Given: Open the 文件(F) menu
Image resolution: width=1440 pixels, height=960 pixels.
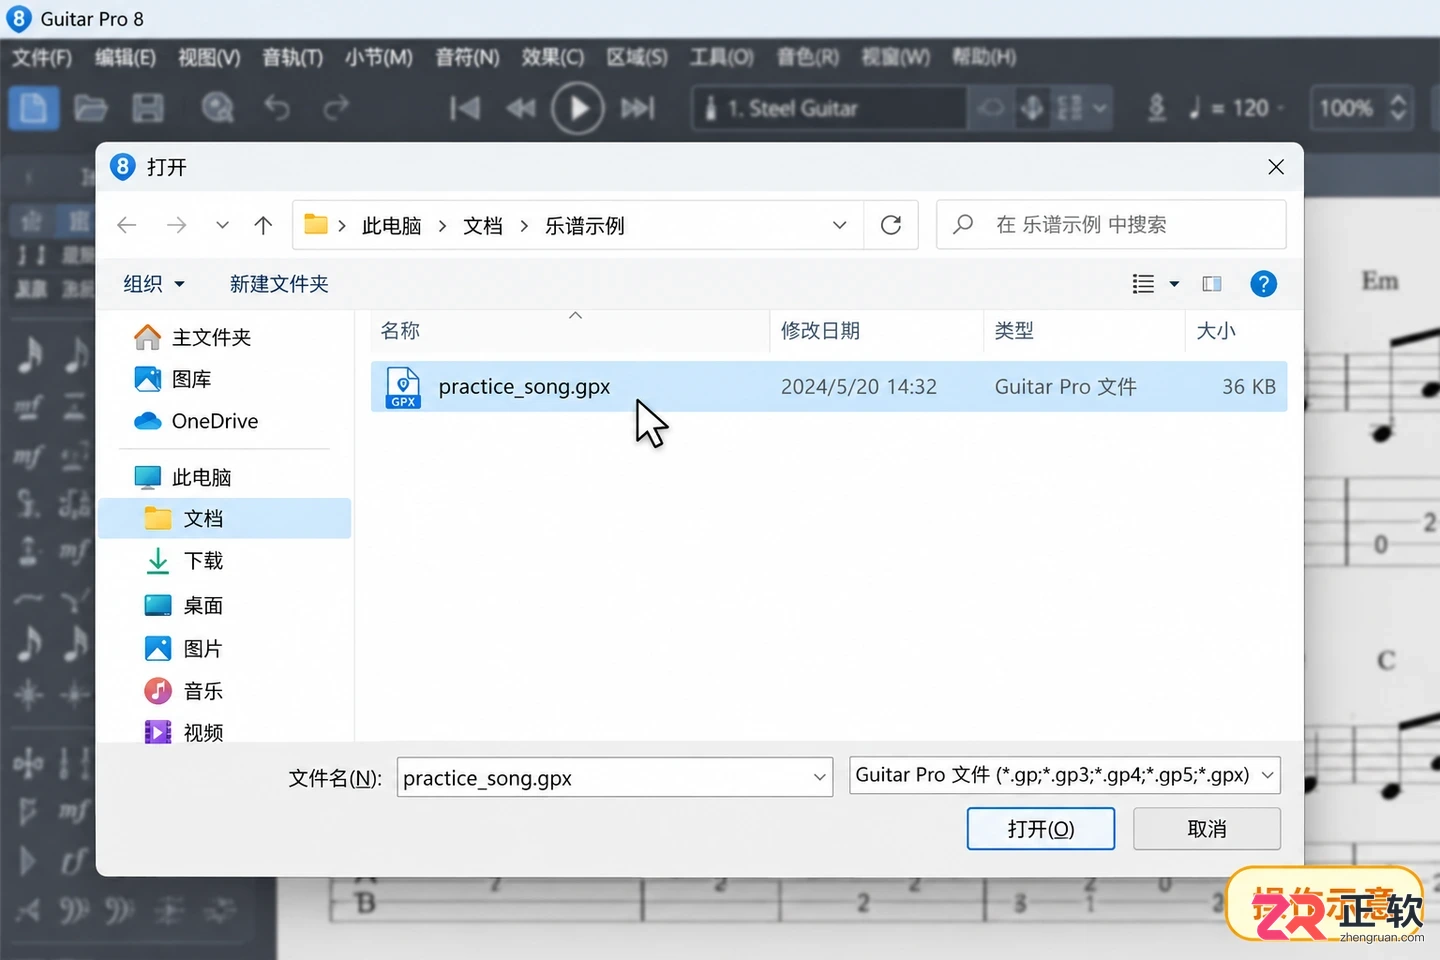Looking at the screenshot, I should (42, 58).
